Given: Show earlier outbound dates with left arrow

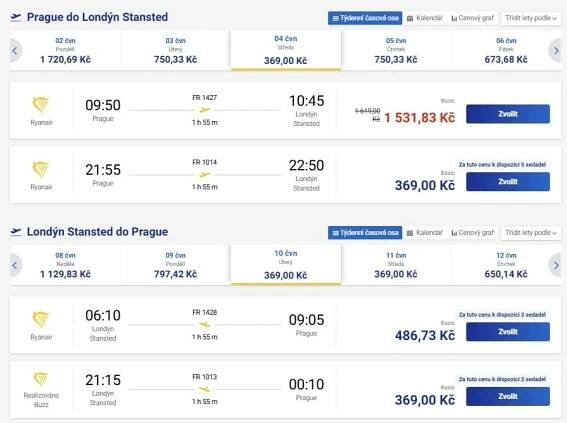Looking at the screenshot, I should click(15, 51).
